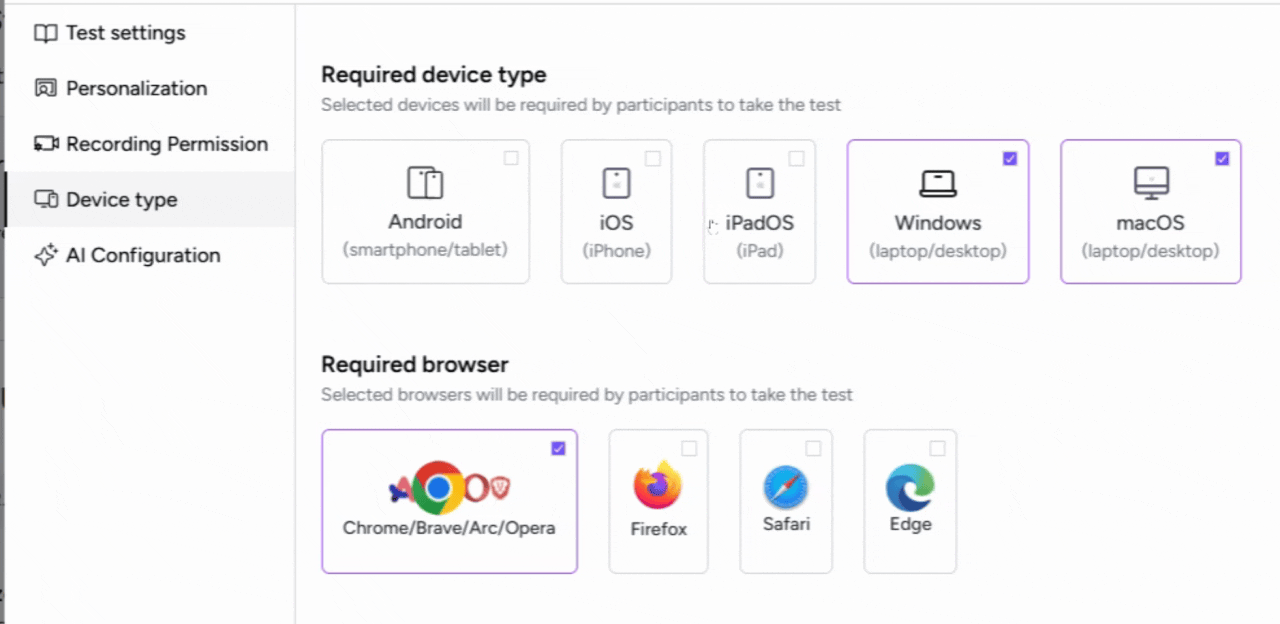Uncheck the Chrome/Brave/Arc/Opera checkbox
The height and width of the screenshot is (624, 1280).
tap(558, 449)
